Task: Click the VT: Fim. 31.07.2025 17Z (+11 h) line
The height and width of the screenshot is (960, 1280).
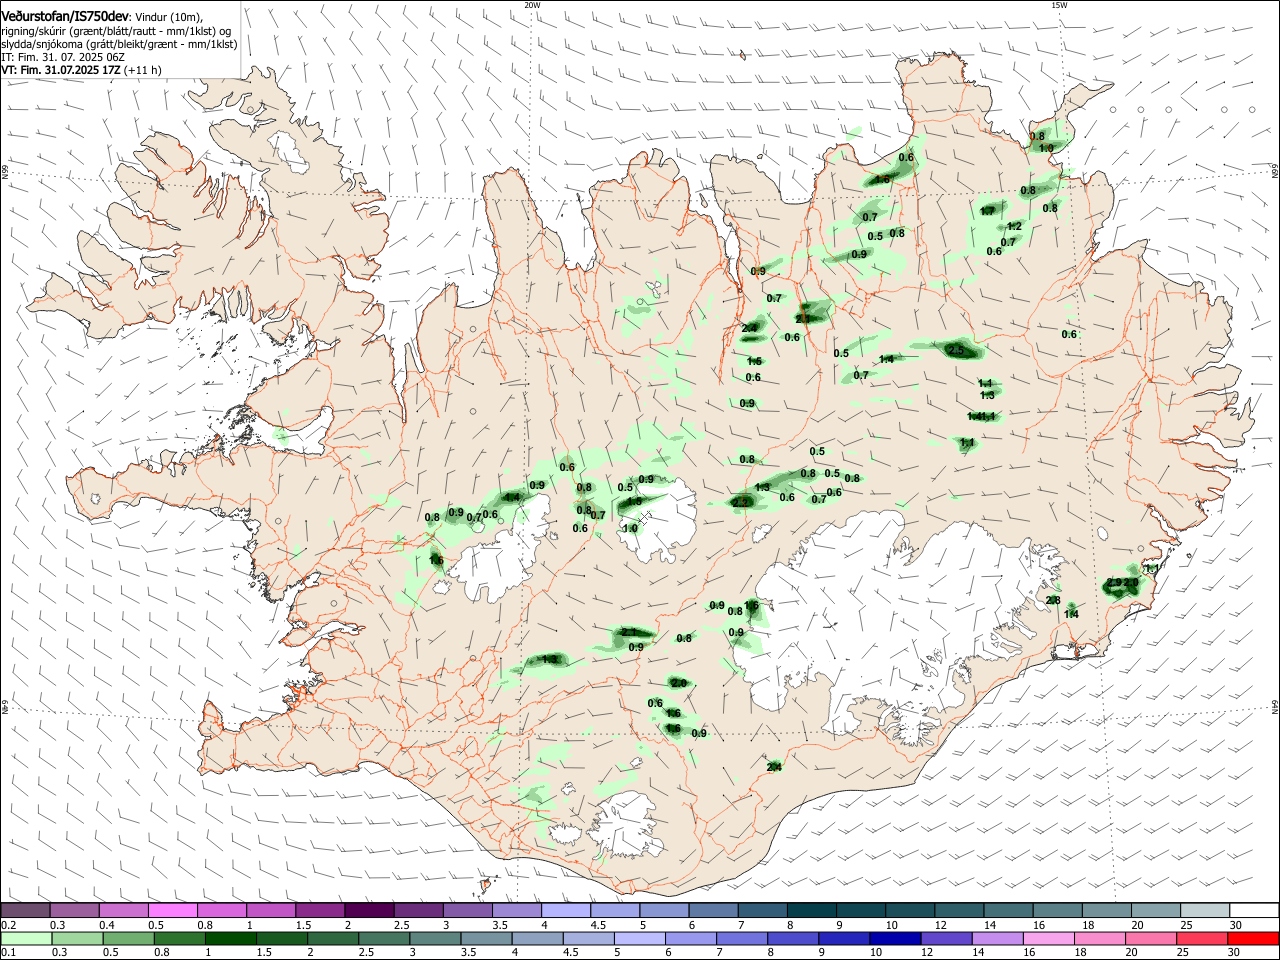Action: (x=82, y=70)
